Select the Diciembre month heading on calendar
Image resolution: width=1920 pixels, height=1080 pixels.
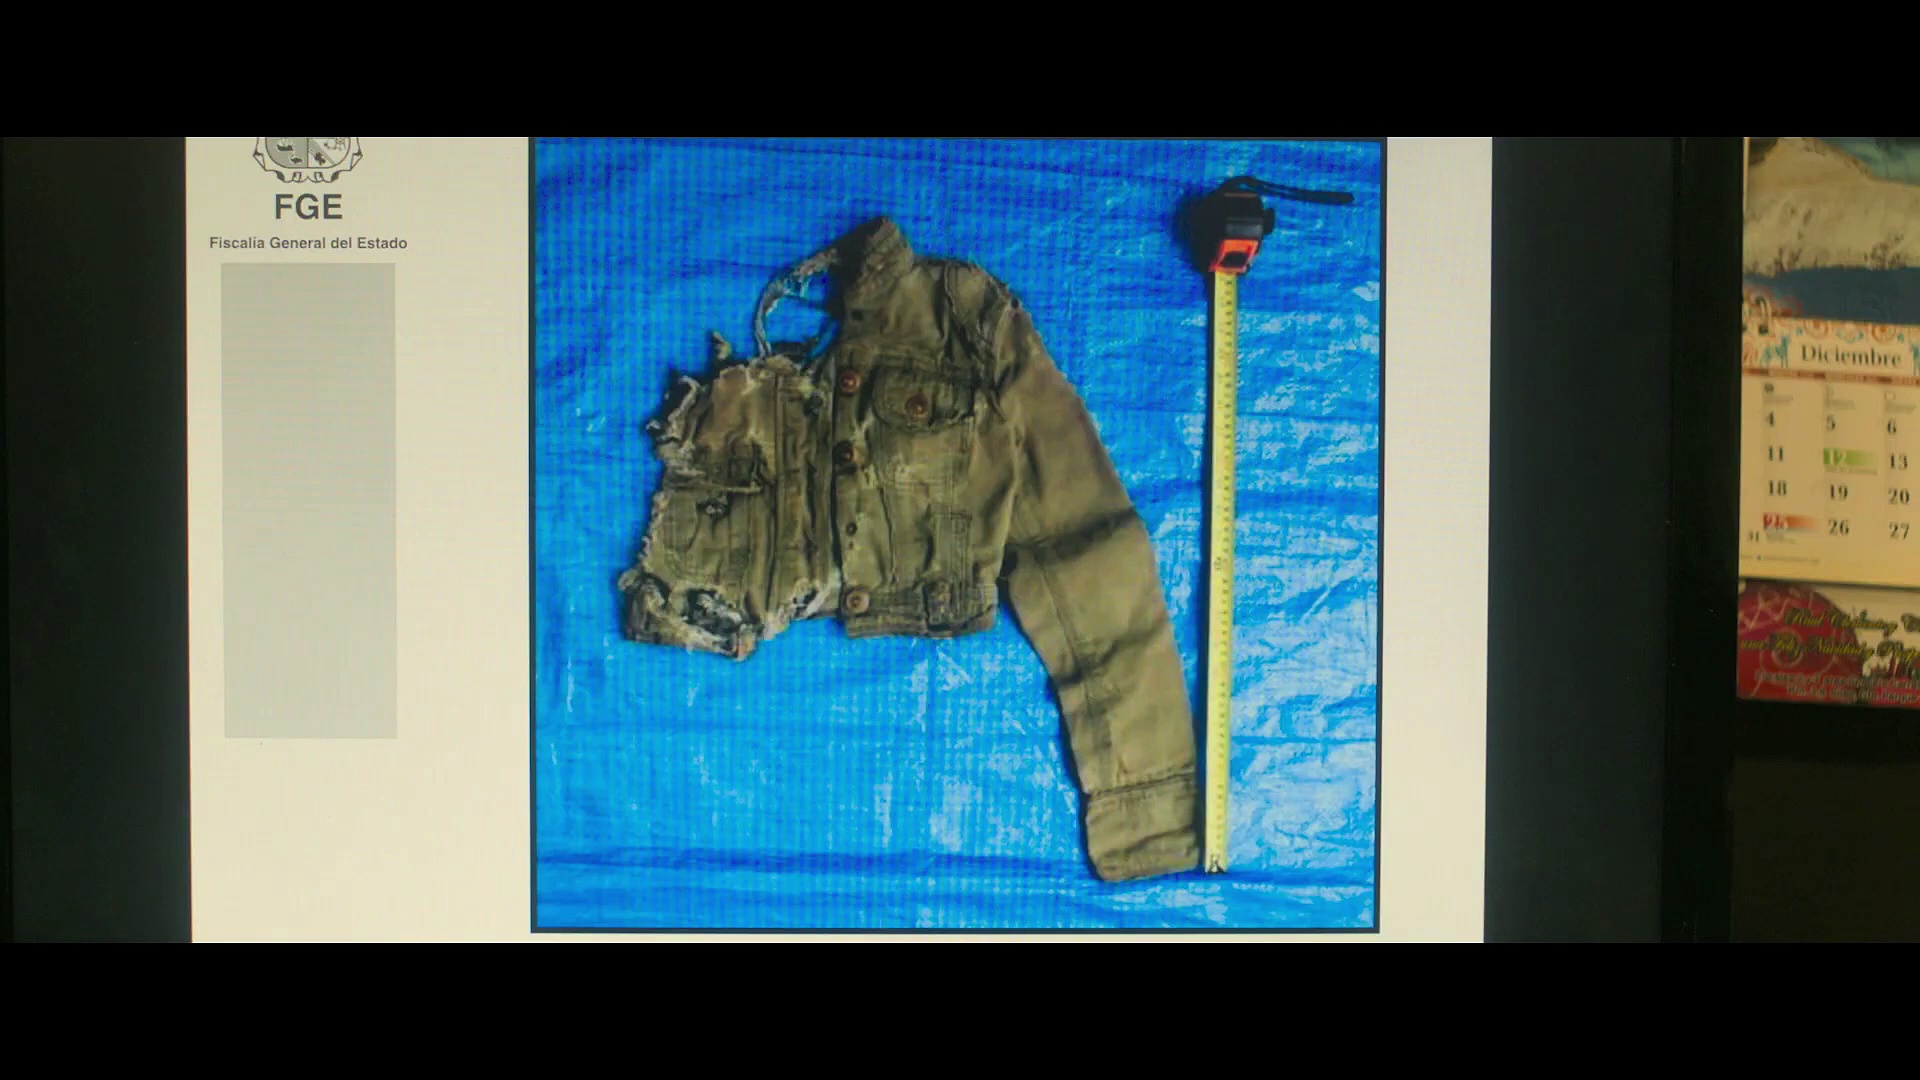click(x=1850, y=355)
